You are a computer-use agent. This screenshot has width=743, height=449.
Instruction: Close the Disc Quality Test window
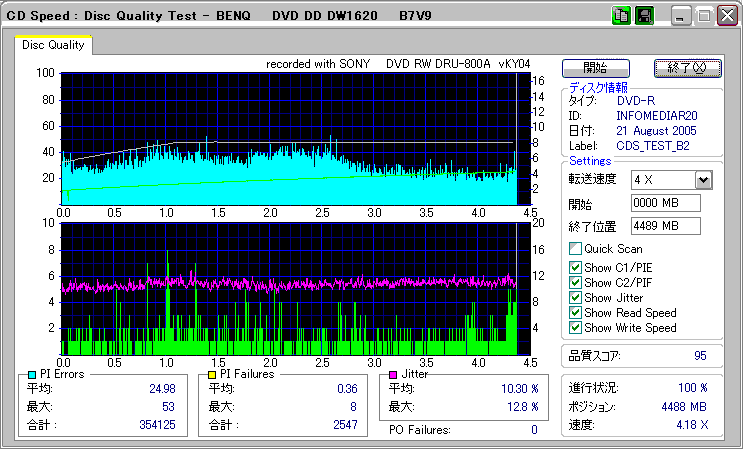pos(726,17)
